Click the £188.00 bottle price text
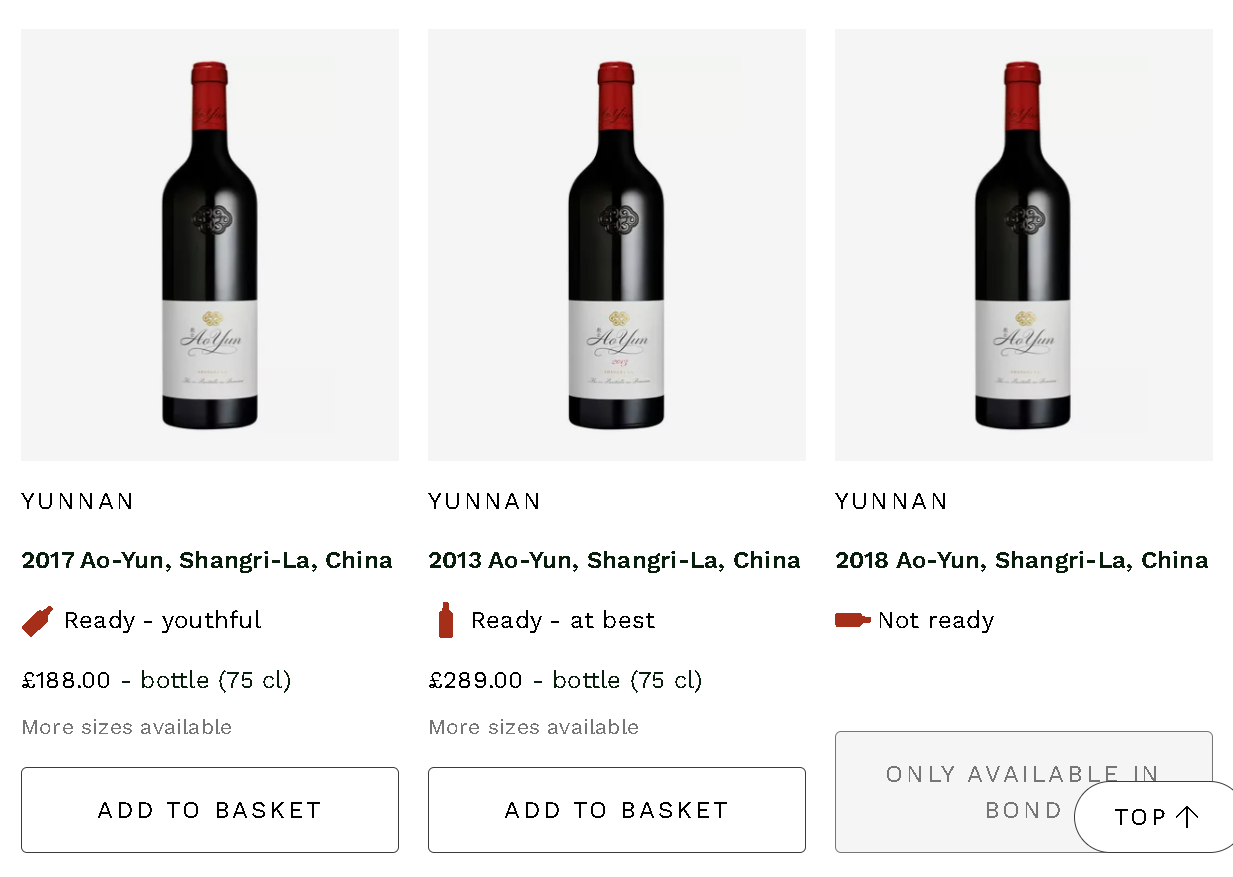The height and width of the screenshot is (877, 1233). (156, 681)
